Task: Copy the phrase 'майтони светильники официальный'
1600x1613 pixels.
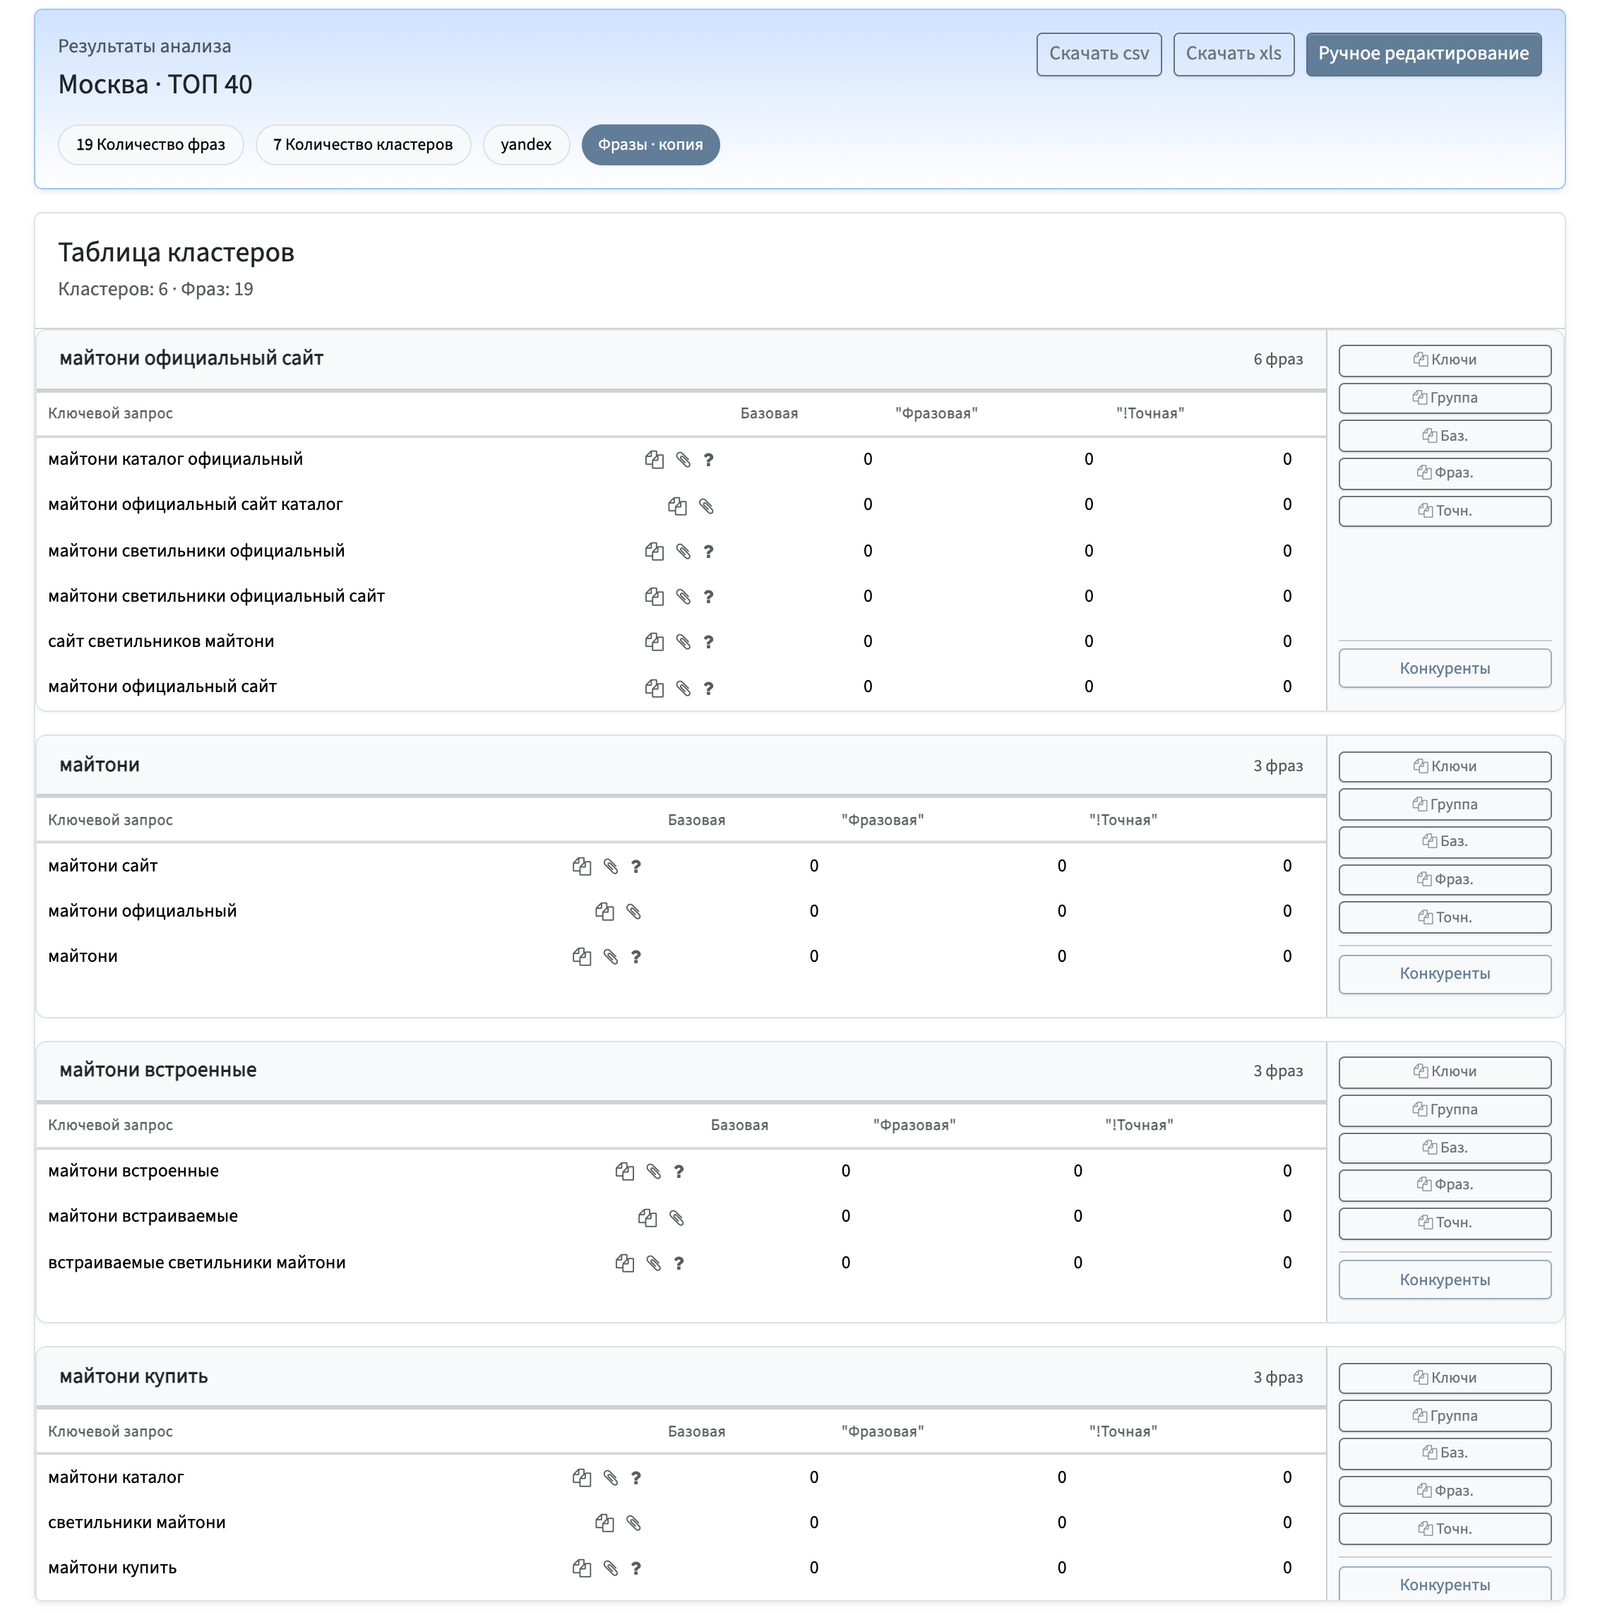Action: (654, 551)
